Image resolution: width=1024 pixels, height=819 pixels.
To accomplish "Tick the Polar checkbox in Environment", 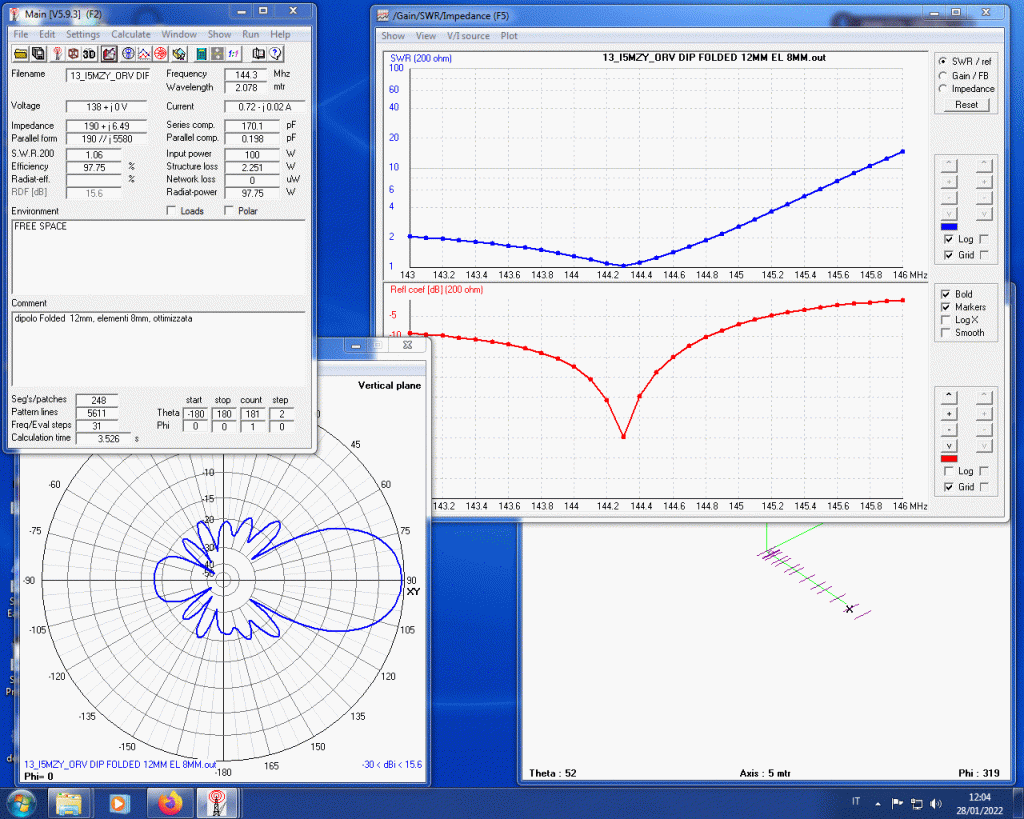I will [230, 211].
